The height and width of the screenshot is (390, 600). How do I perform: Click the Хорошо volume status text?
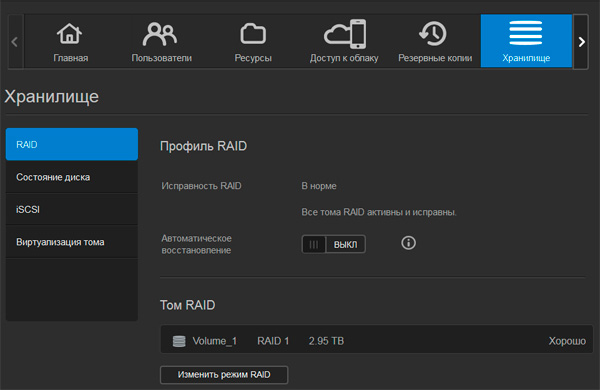coord(567,341)
